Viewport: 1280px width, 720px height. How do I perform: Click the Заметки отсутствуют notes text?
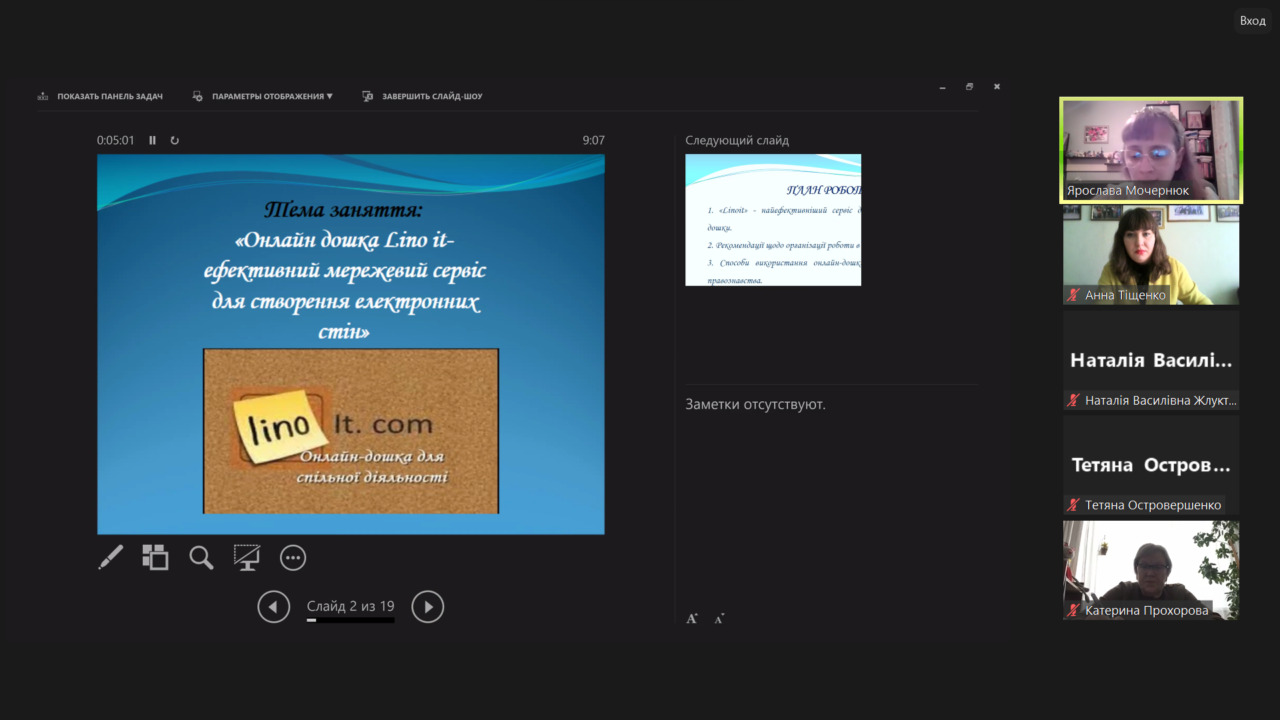coord(756,405)
